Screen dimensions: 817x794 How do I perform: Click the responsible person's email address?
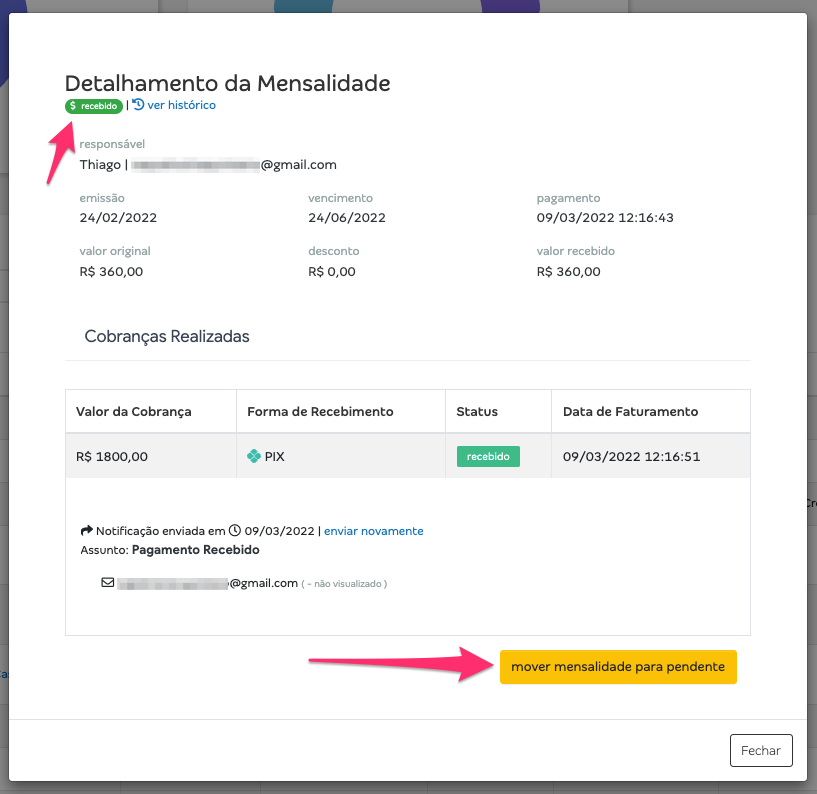tap(234, 165)
